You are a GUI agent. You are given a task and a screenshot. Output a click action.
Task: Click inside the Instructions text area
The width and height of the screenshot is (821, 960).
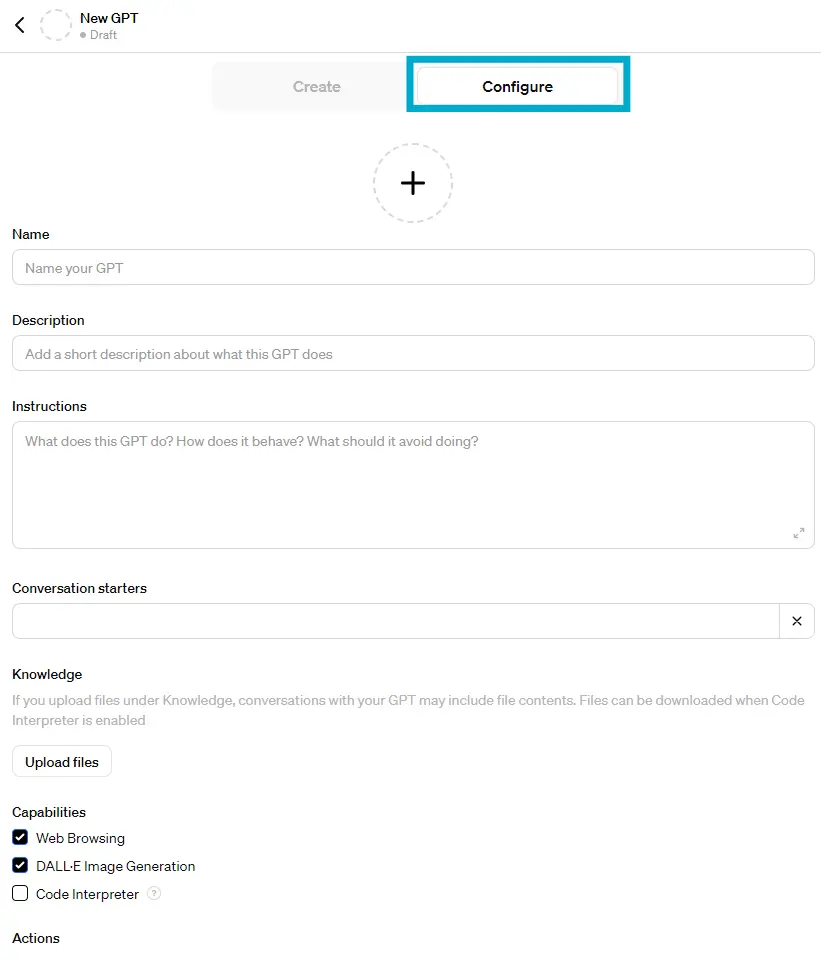coord(413,485)
